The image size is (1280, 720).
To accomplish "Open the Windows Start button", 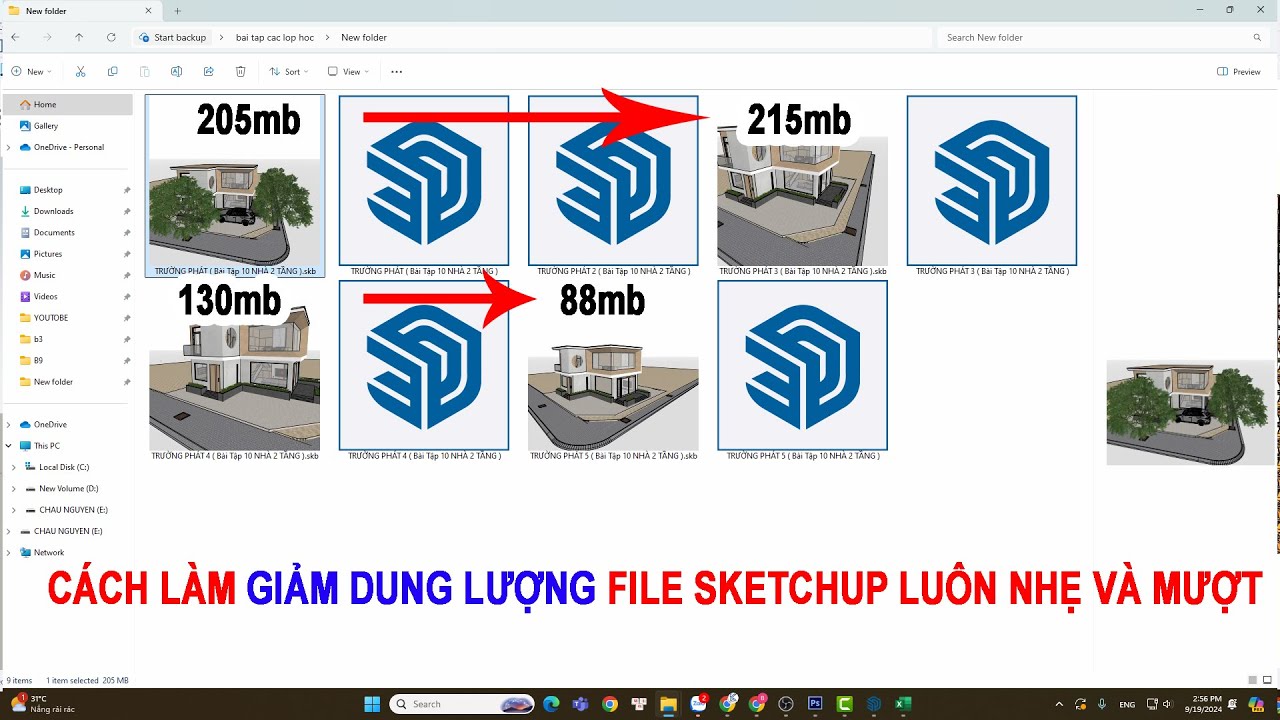I will coord(372,704).
